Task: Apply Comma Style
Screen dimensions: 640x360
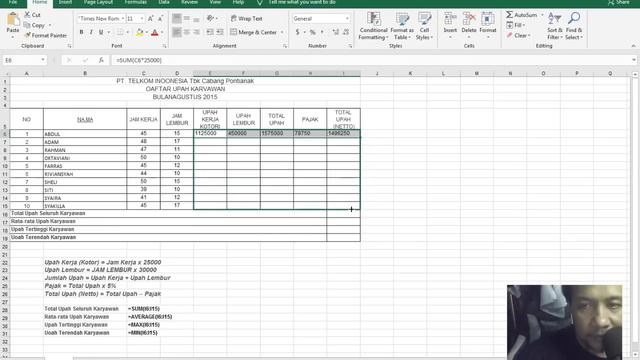Action: coord(322,32)
